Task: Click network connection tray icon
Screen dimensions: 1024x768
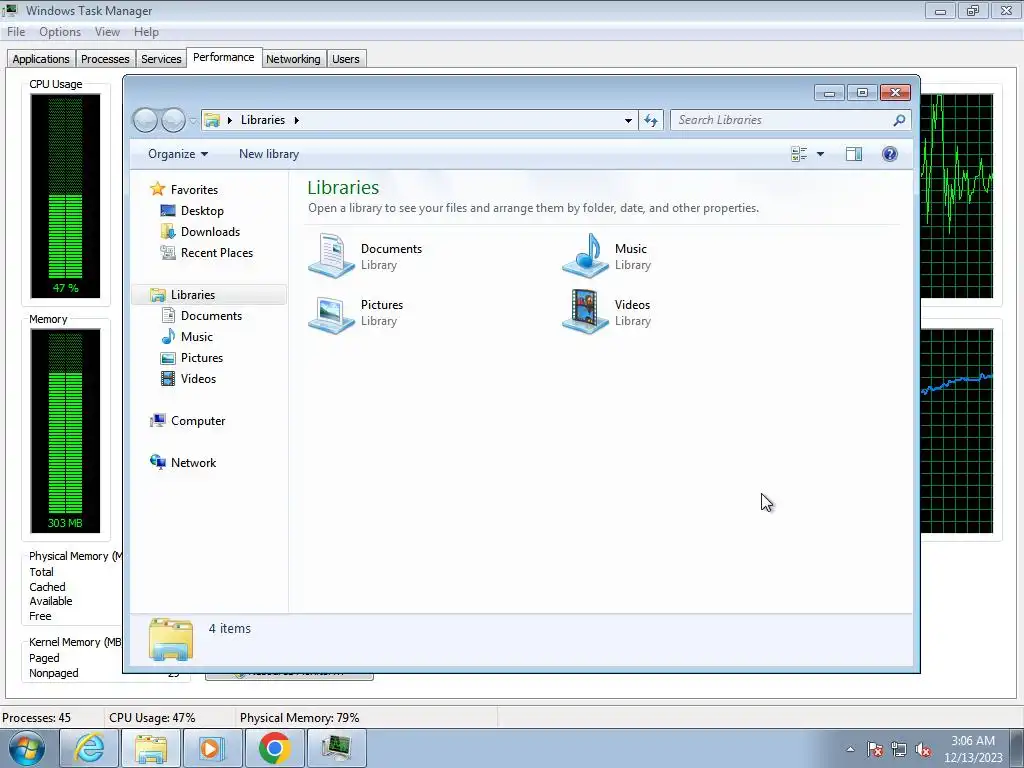Action: click(x=899, y=749)
